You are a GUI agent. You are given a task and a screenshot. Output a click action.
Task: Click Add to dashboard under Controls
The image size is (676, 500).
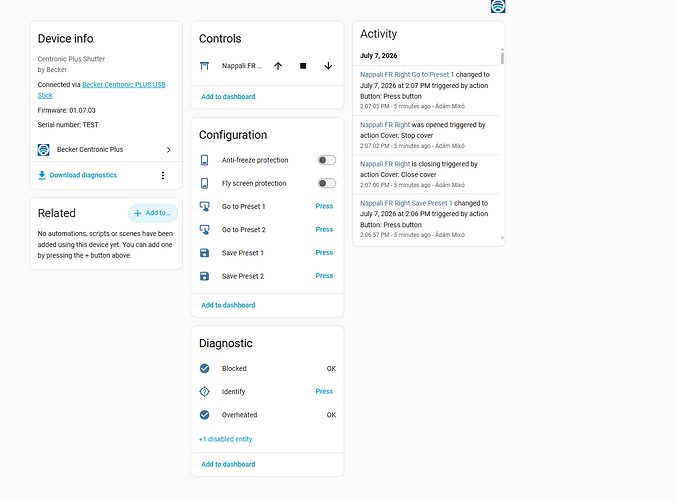pyautogui.click(x=228, y=97)
